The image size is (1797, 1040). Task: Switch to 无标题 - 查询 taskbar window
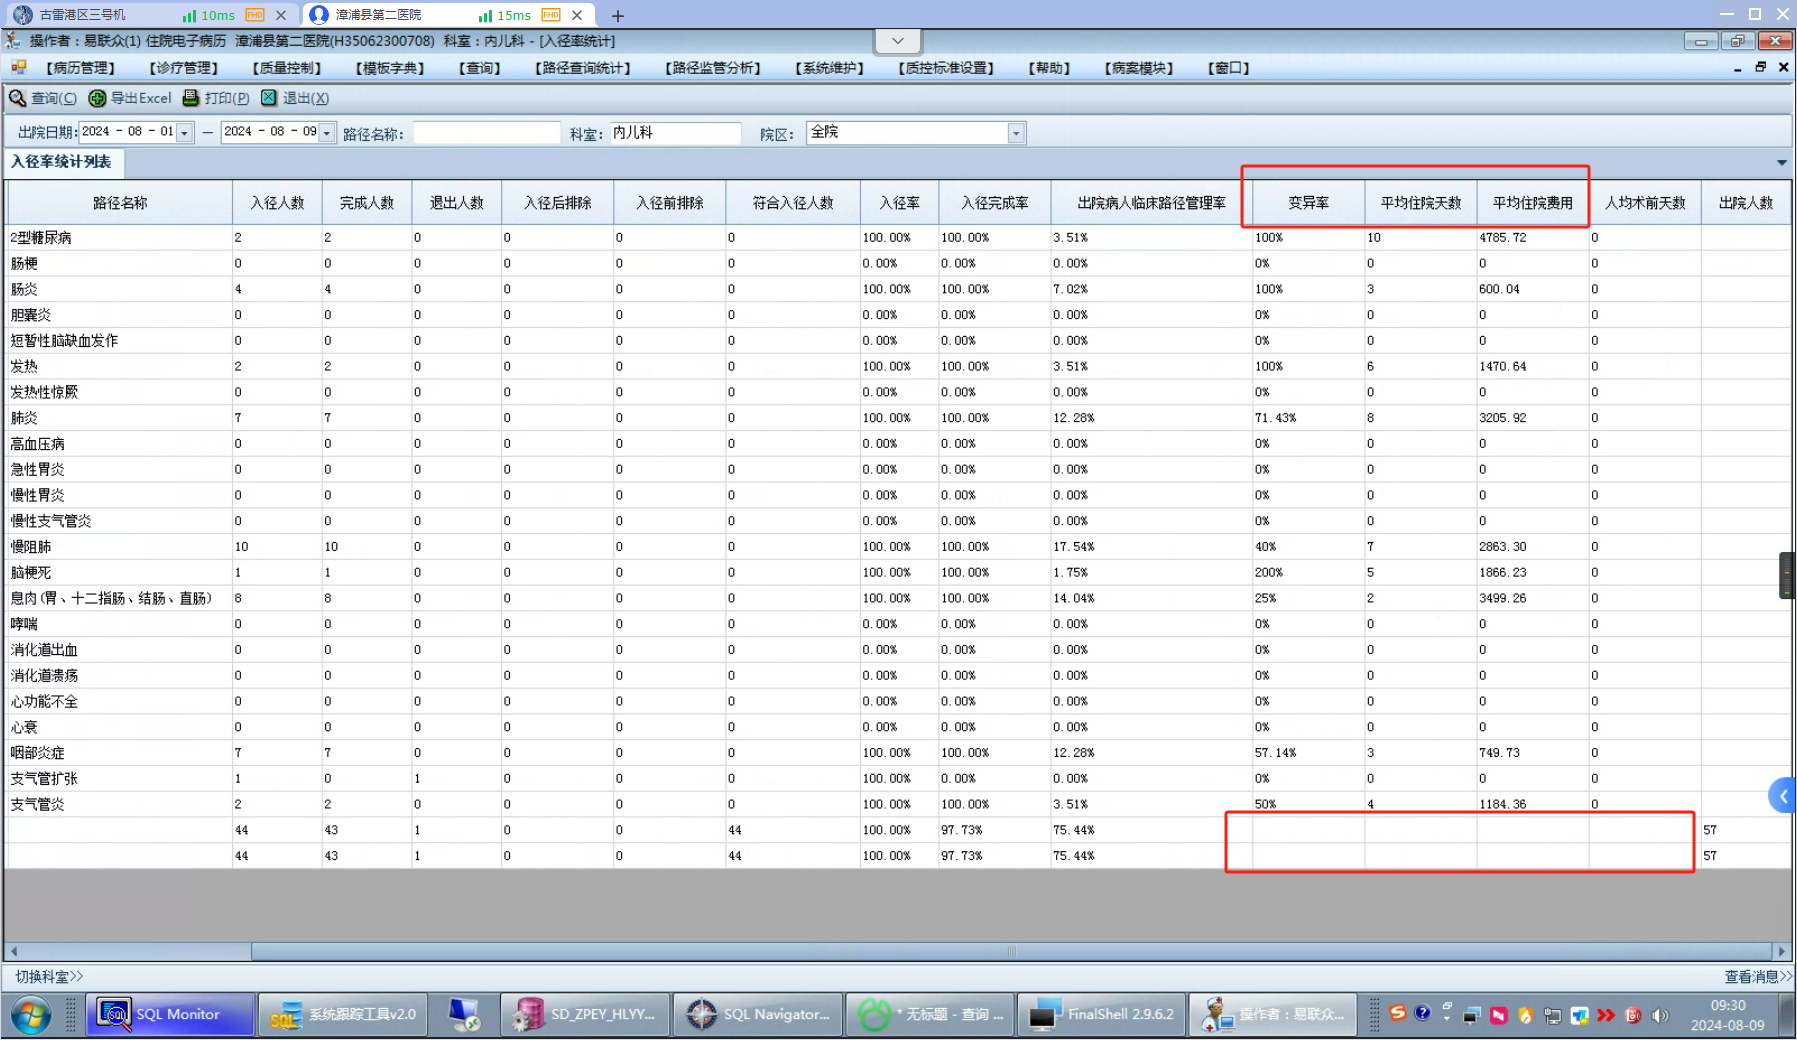pyautogui.click(x=930, y=1014)
